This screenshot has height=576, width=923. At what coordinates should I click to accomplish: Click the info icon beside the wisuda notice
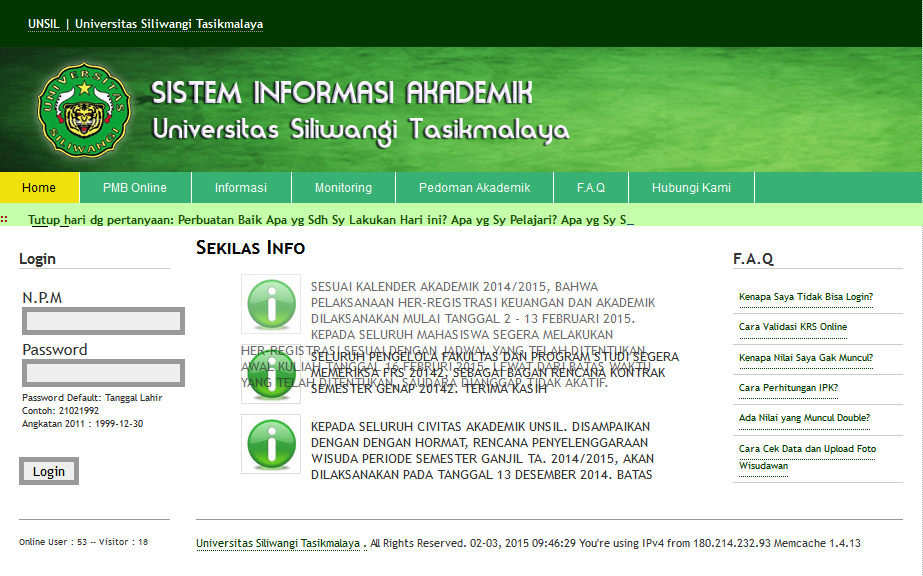click(x=271, y=444)
